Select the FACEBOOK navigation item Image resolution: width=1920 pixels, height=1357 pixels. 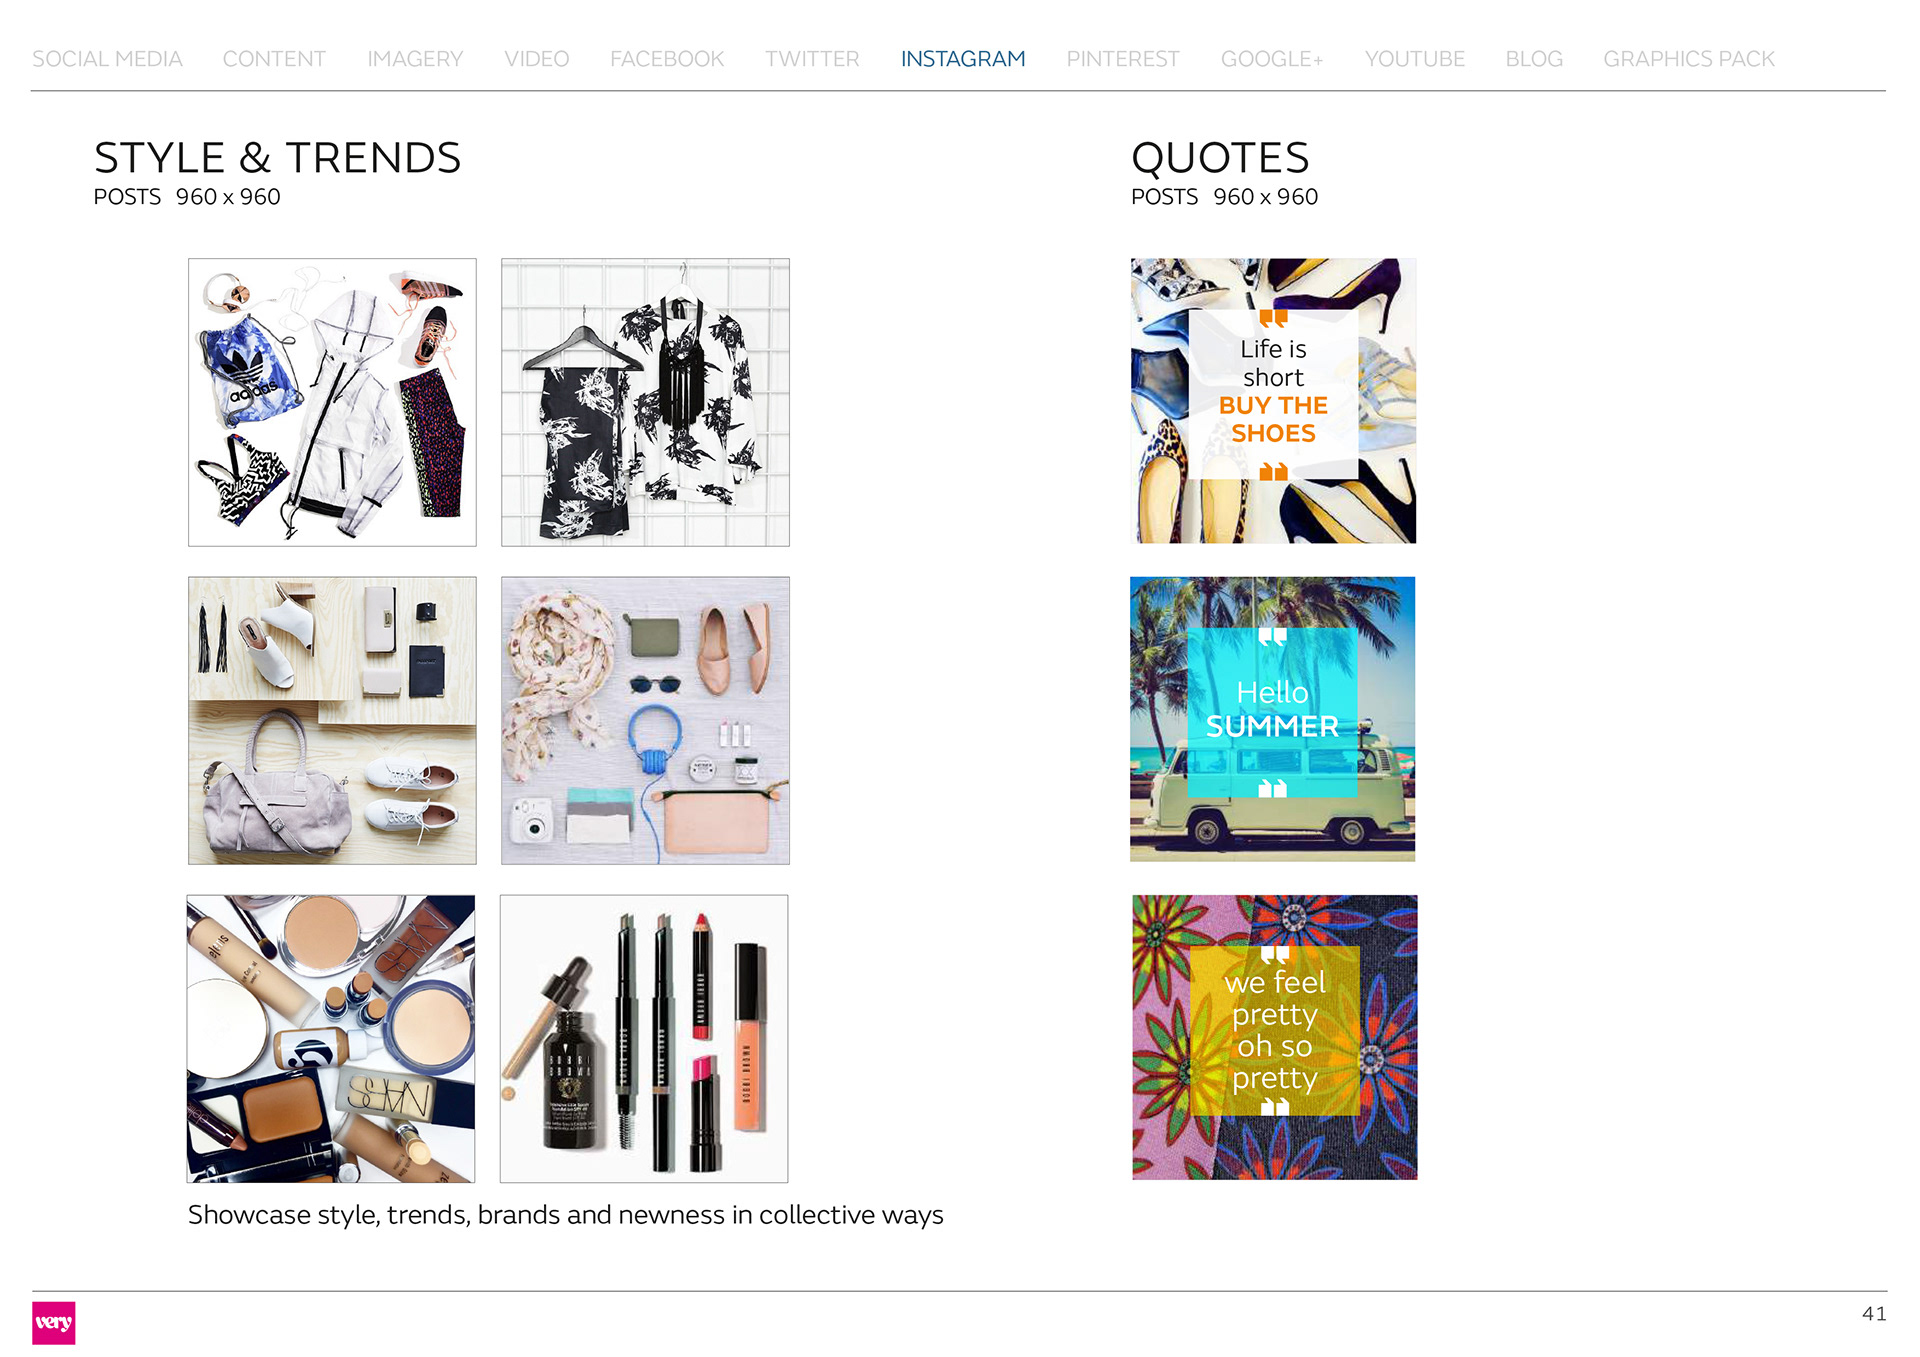667,59
